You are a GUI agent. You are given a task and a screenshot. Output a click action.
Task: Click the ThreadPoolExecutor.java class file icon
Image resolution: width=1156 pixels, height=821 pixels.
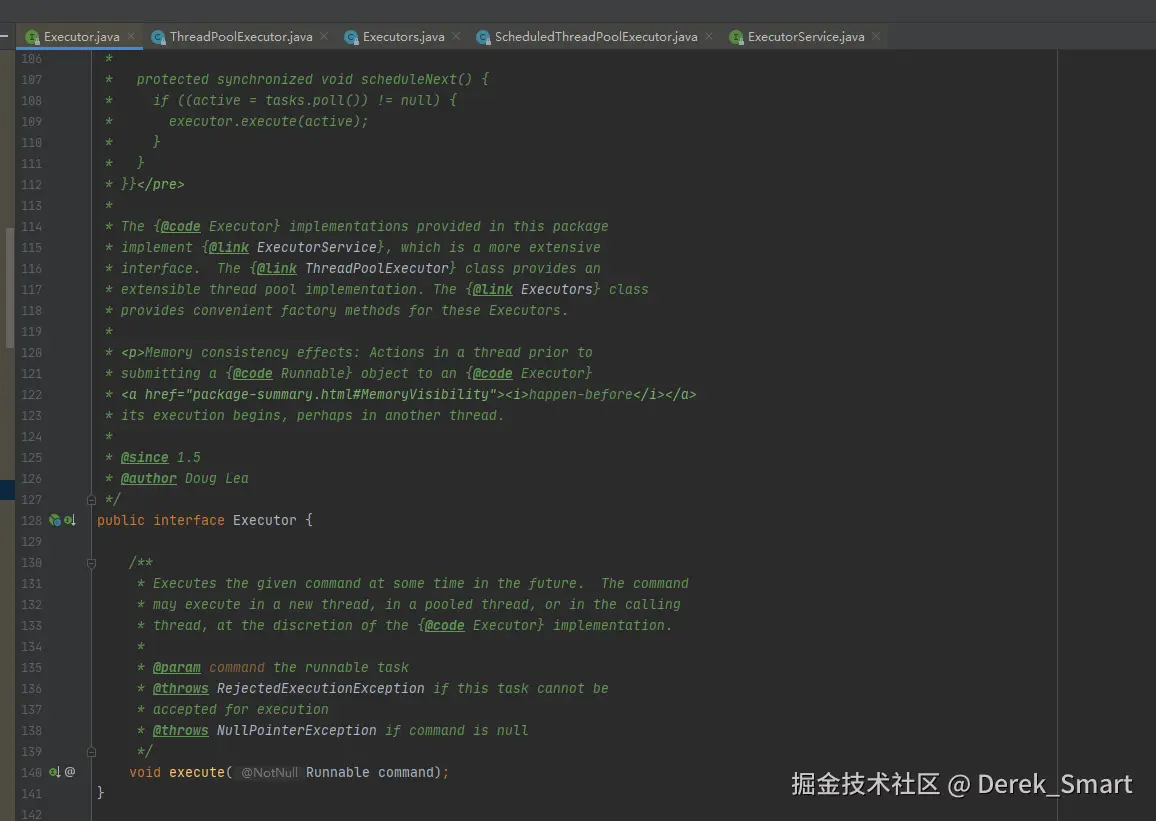(x=158, y=37)
